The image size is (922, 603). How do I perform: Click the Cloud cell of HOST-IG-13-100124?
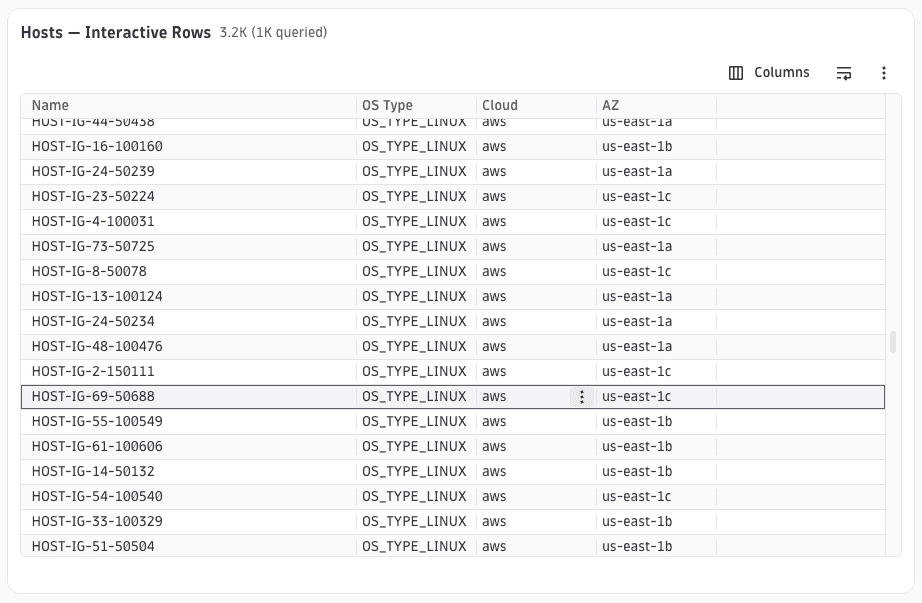pyautogui.click(x=536, y=296)
